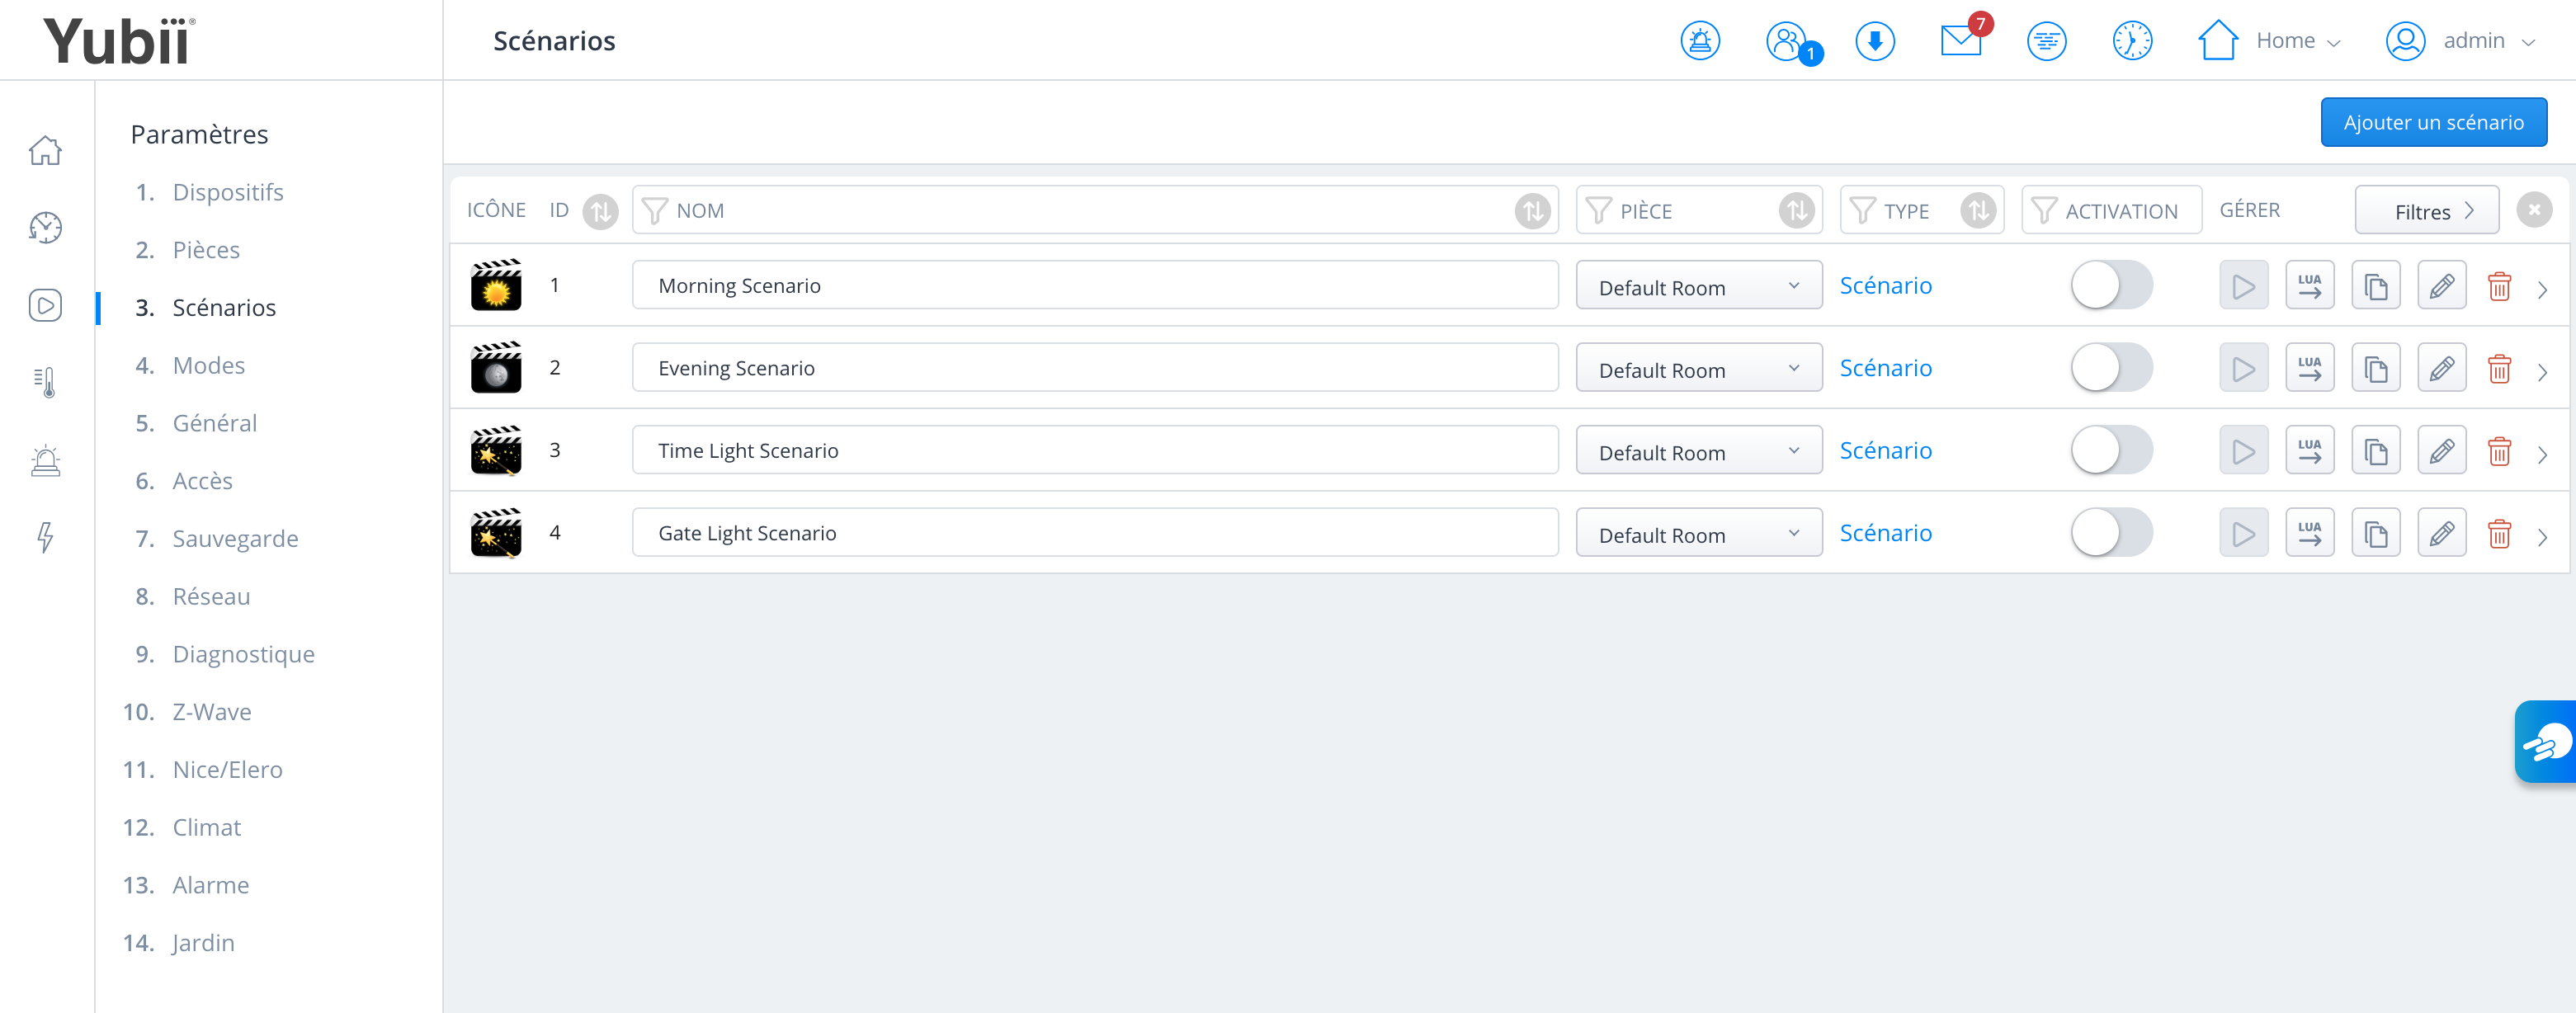Sort scenarios by TYPE column
Viewport: 2576px width, 1013px height.
click(1978, 211)
